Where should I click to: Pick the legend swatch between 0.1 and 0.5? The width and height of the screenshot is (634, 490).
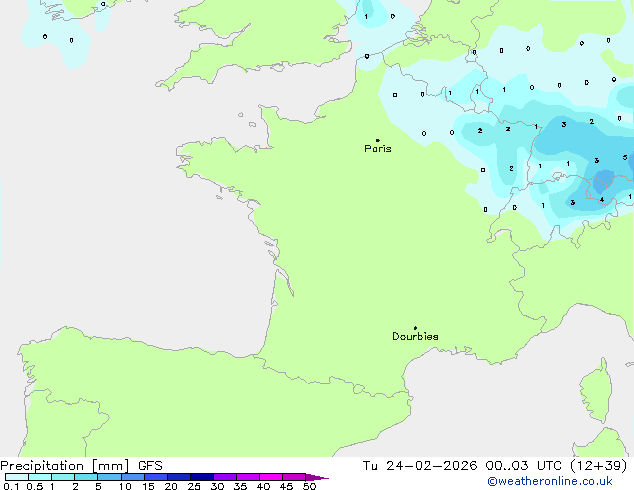pos(17,477)
